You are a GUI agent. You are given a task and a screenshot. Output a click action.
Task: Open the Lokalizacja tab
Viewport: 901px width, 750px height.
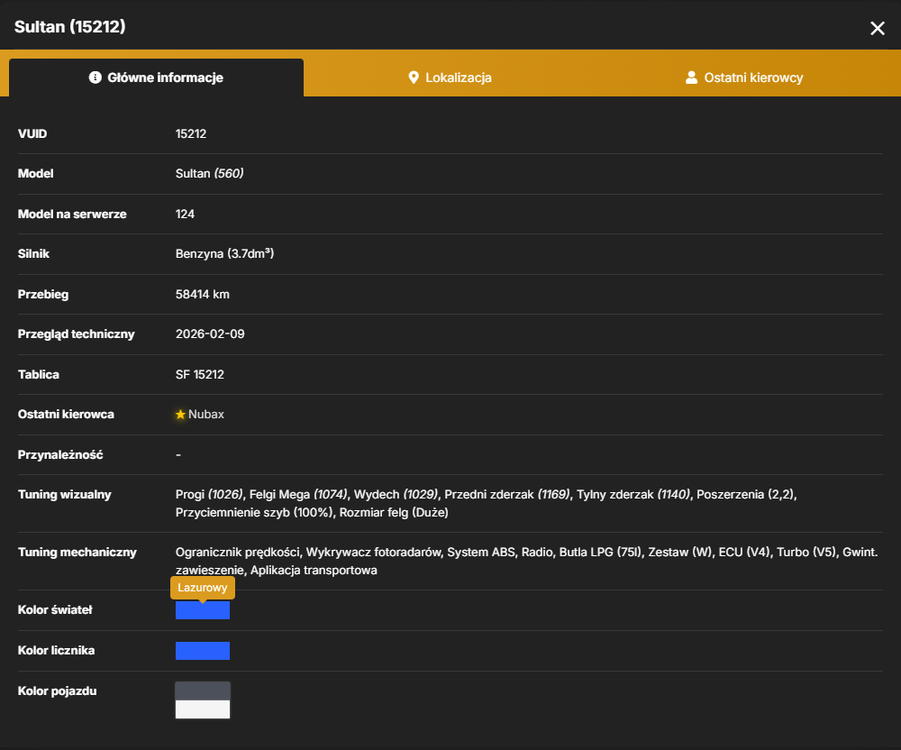point(449,78)
